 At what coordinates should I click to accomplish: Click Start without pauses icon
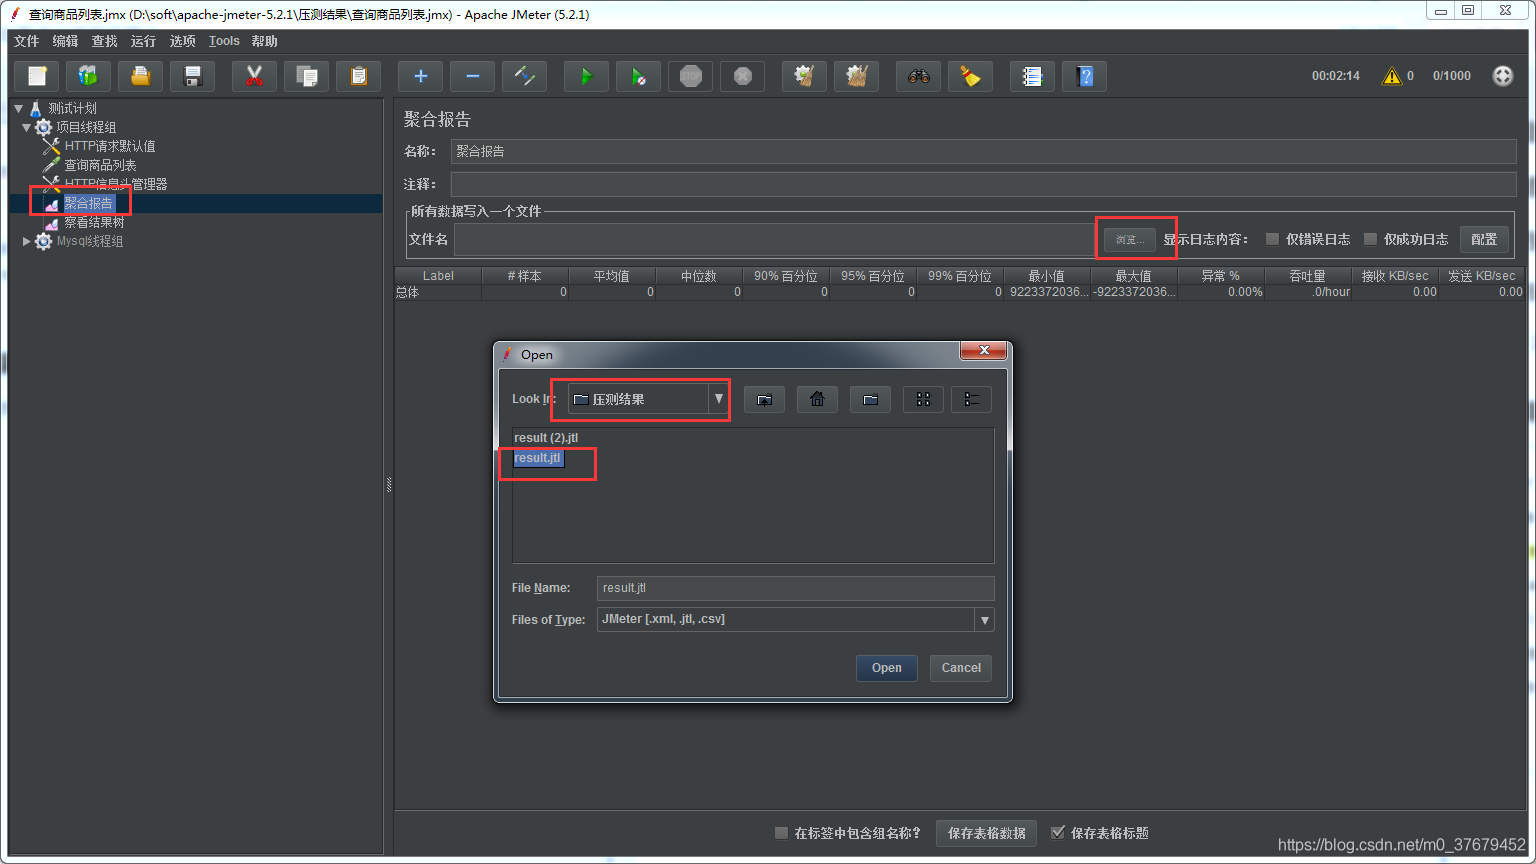coord(639,76)
